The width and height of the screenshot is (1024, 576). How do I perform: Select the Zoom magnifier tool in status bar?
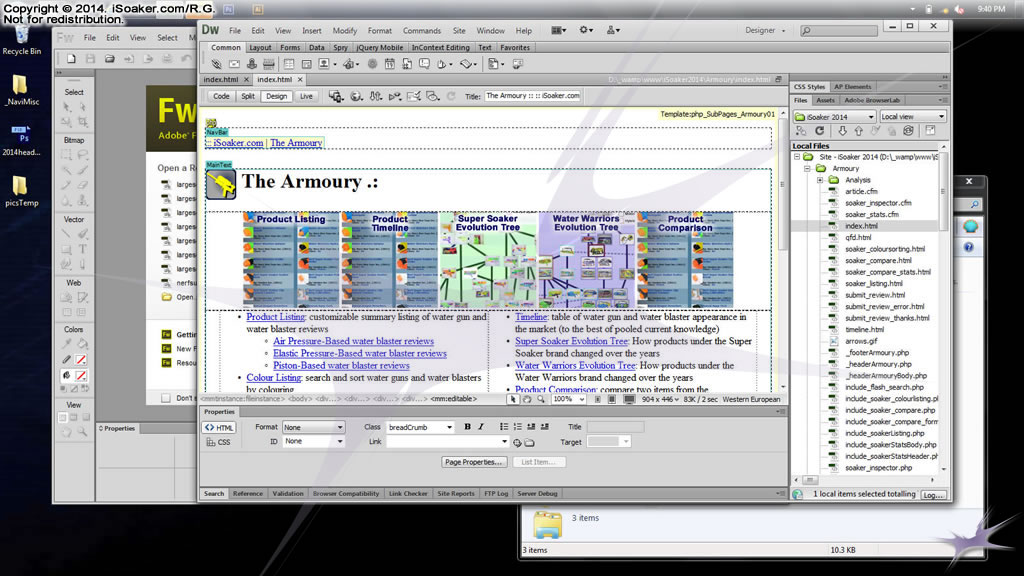pos(541,399)
